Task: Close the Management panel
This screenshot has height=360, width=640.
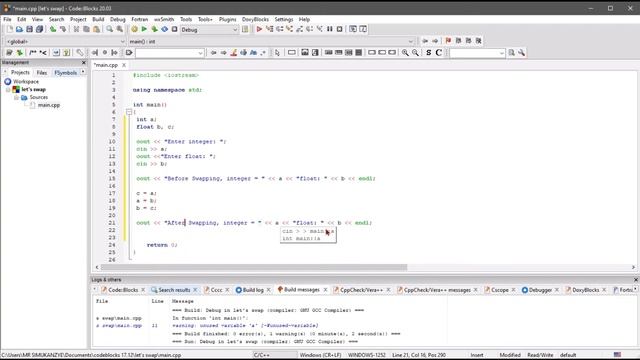Action: (84, 62)
